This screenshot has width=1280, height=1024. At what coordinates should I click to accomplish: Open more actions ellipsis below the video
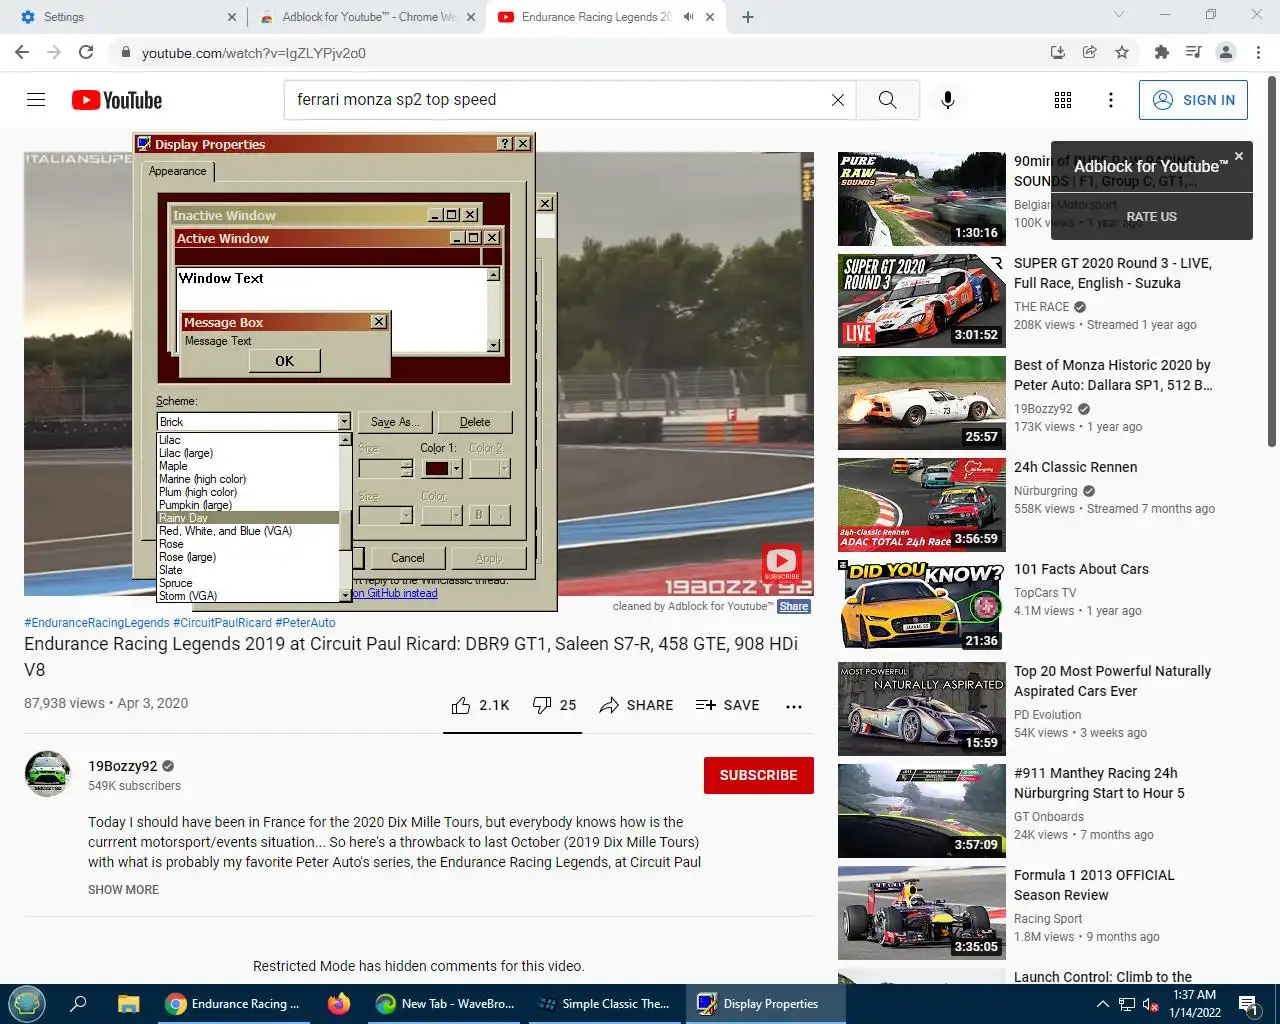[794, 706]
